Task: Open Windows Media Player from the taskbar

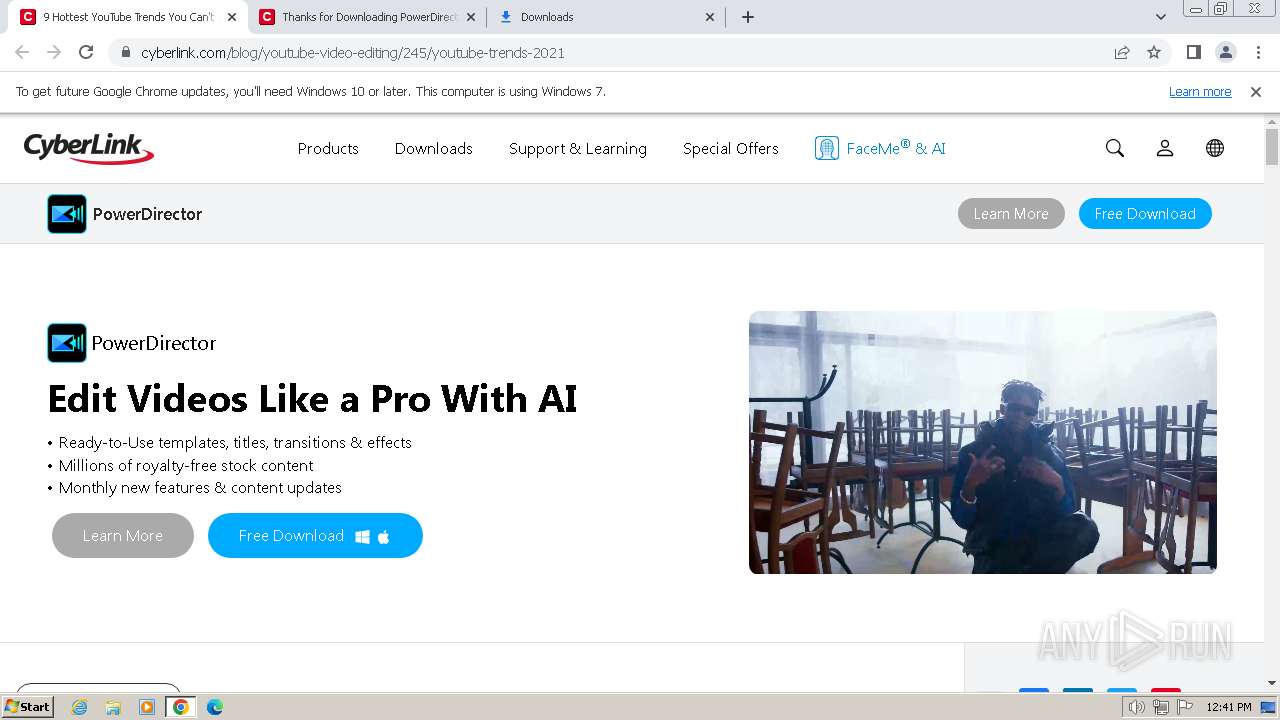Action: tap(147, 707)
